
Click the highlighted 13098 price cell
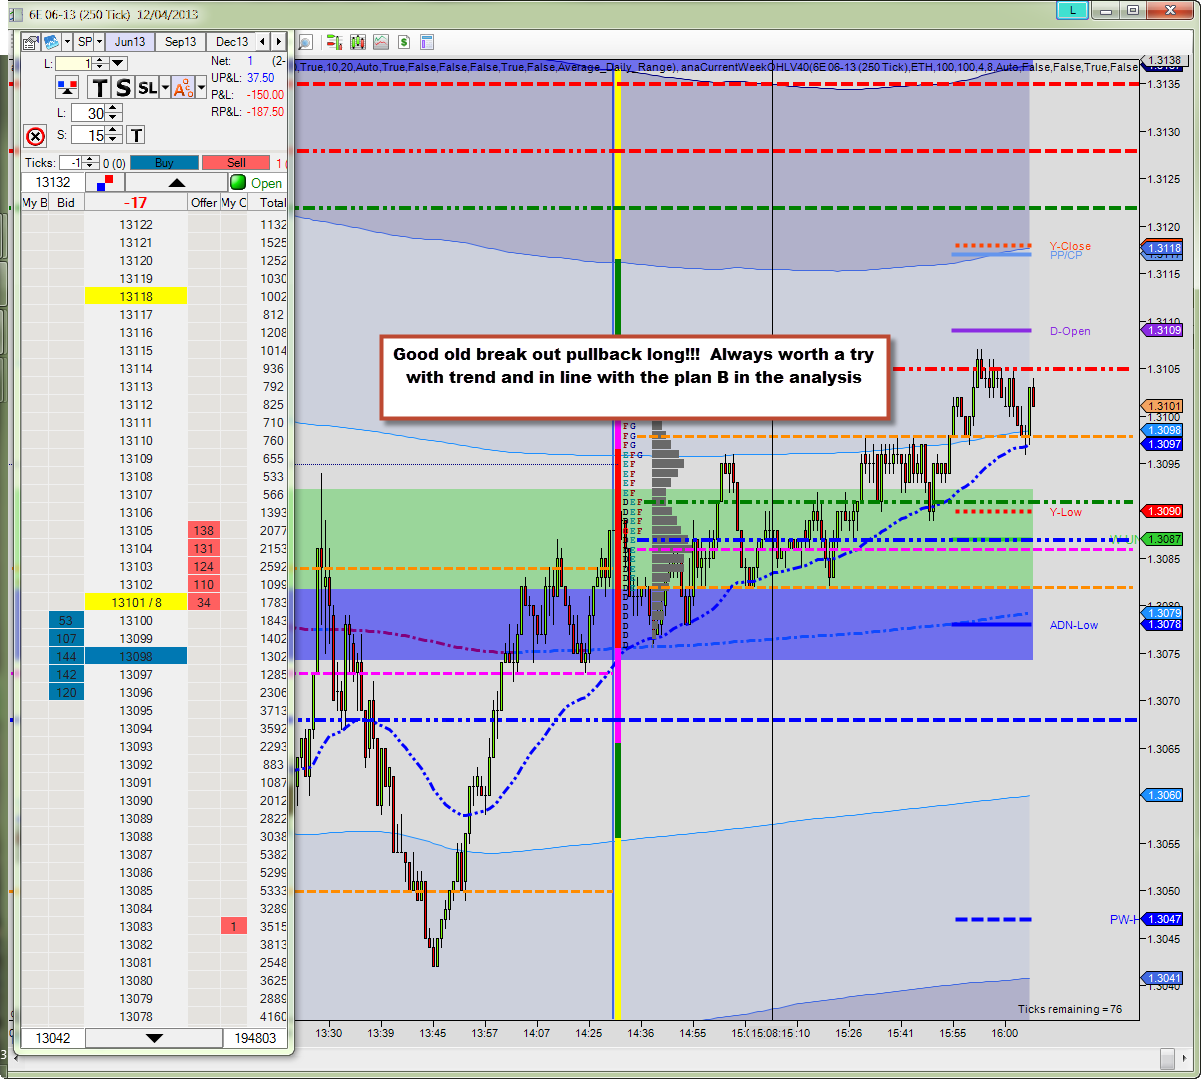(x=136, y=656)
